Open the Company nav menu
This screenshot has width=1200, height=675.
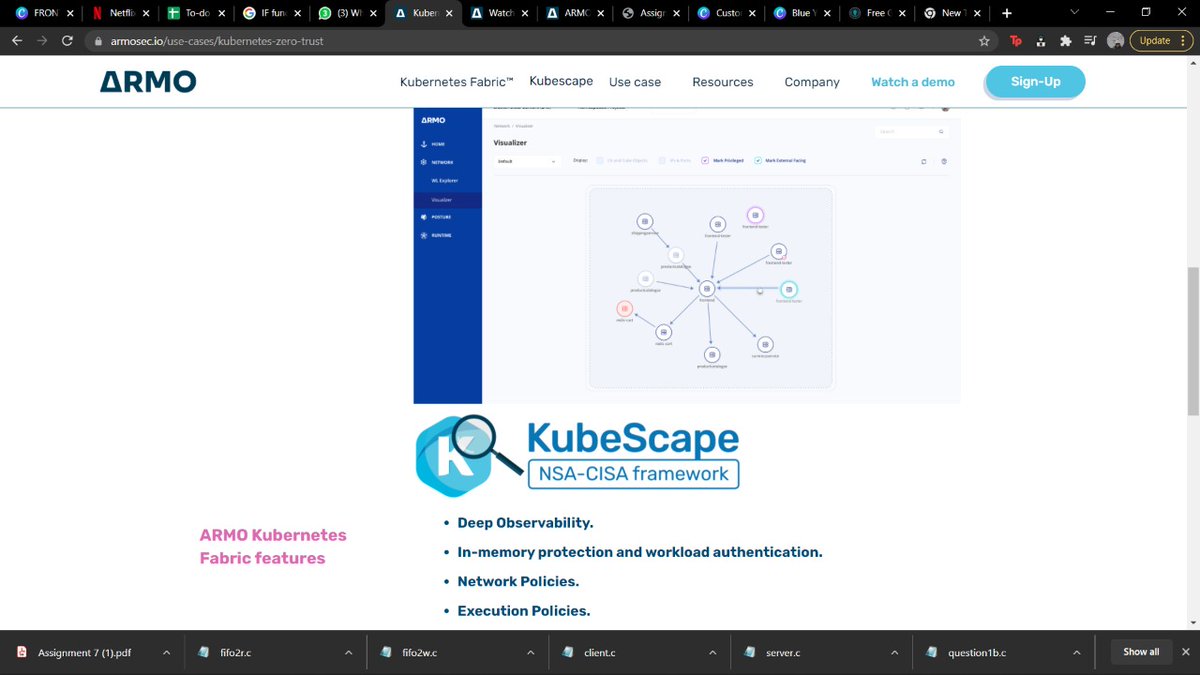pos(812,82)
